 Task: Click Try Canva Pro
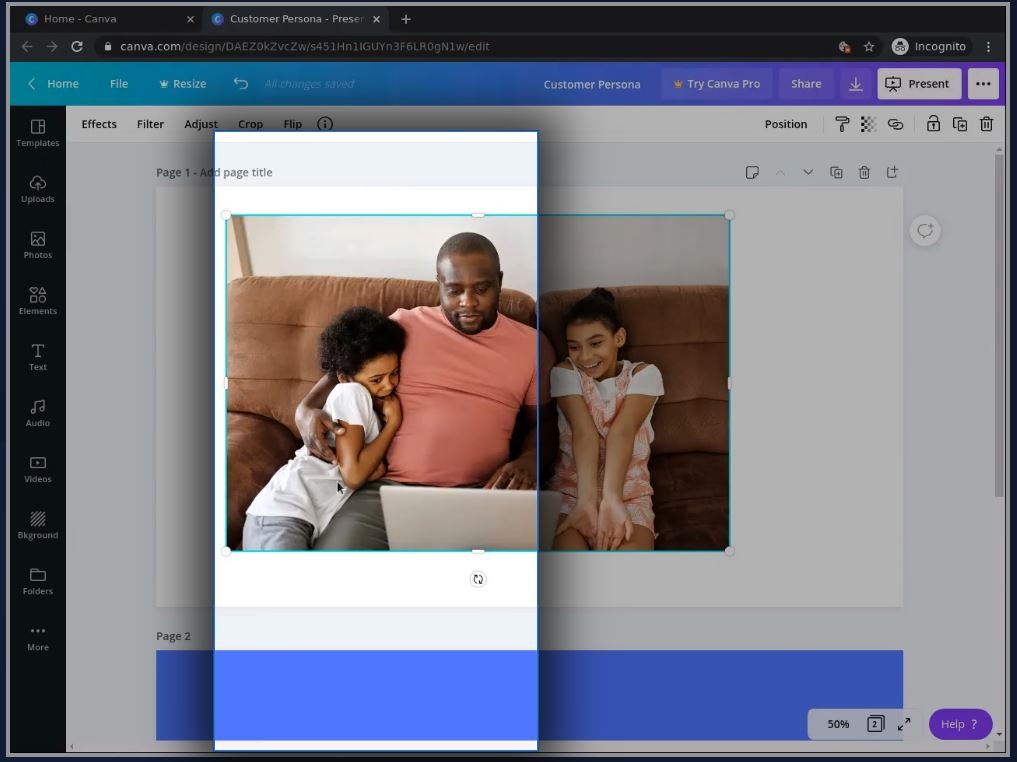(717, 84)
